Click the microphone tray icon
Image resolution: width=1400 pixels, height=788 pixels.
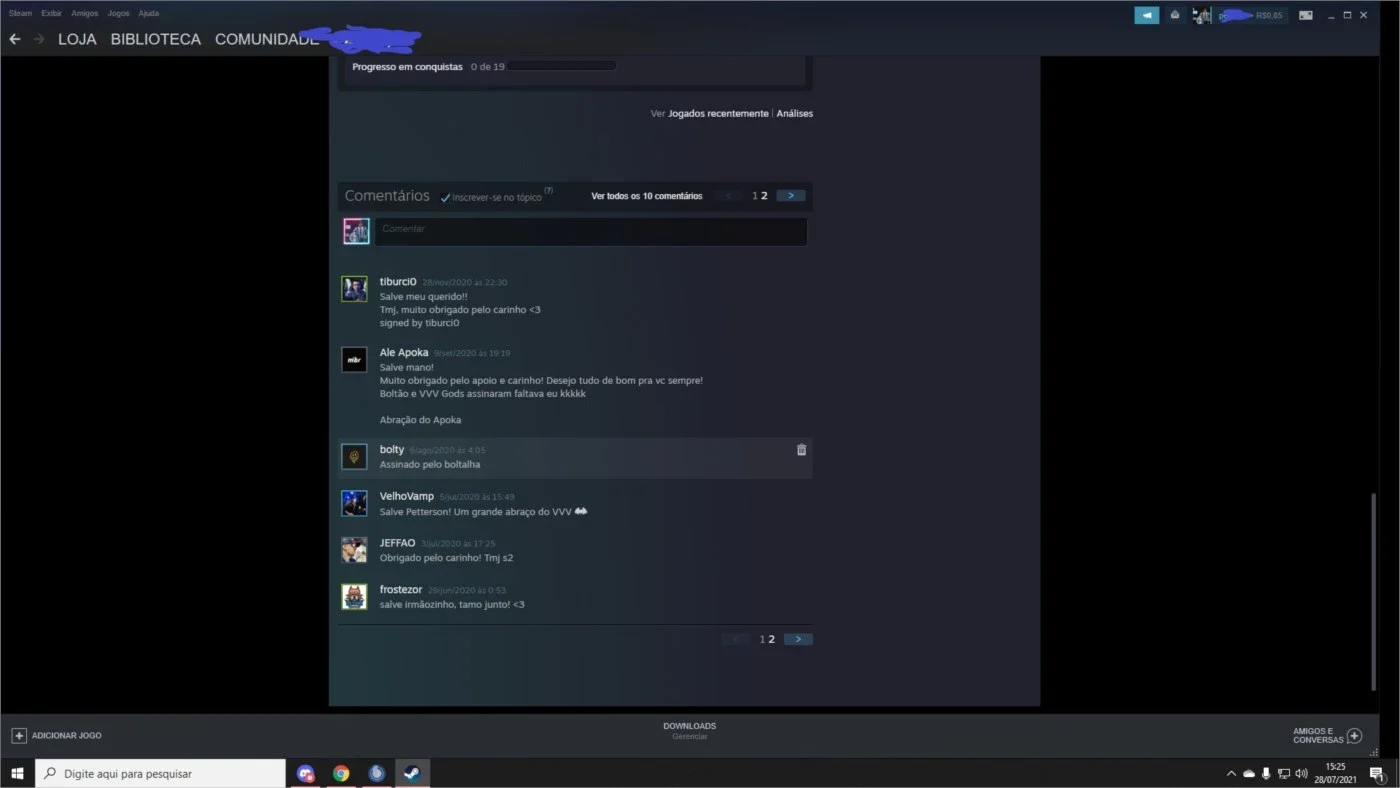pos(1266,774)
